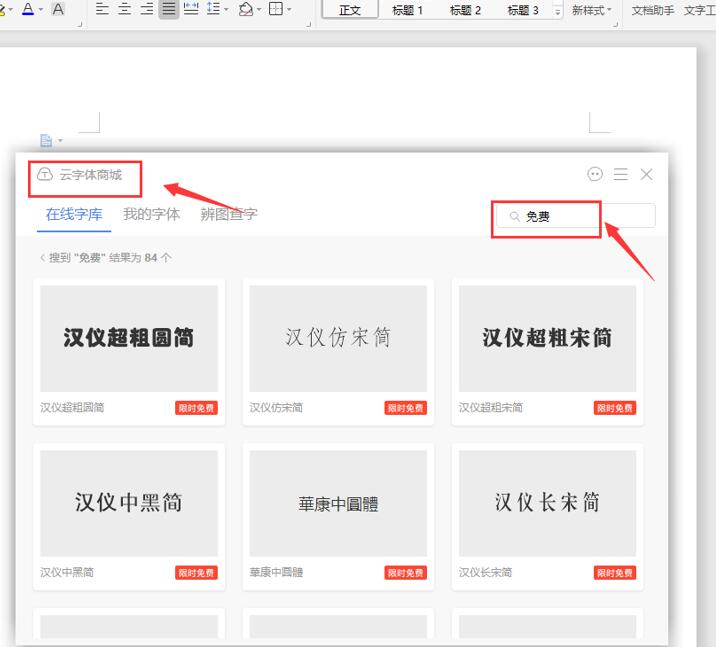Apply borders to paragraph
The image size is (716, 647).
click(276, 9)
